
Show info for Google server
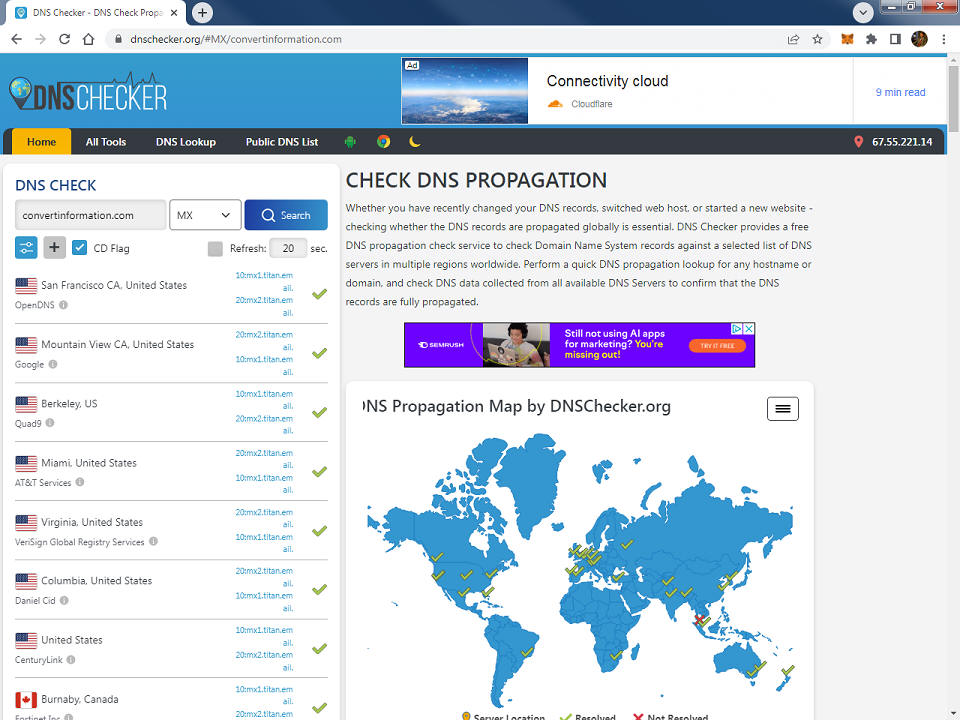(53, 364)
